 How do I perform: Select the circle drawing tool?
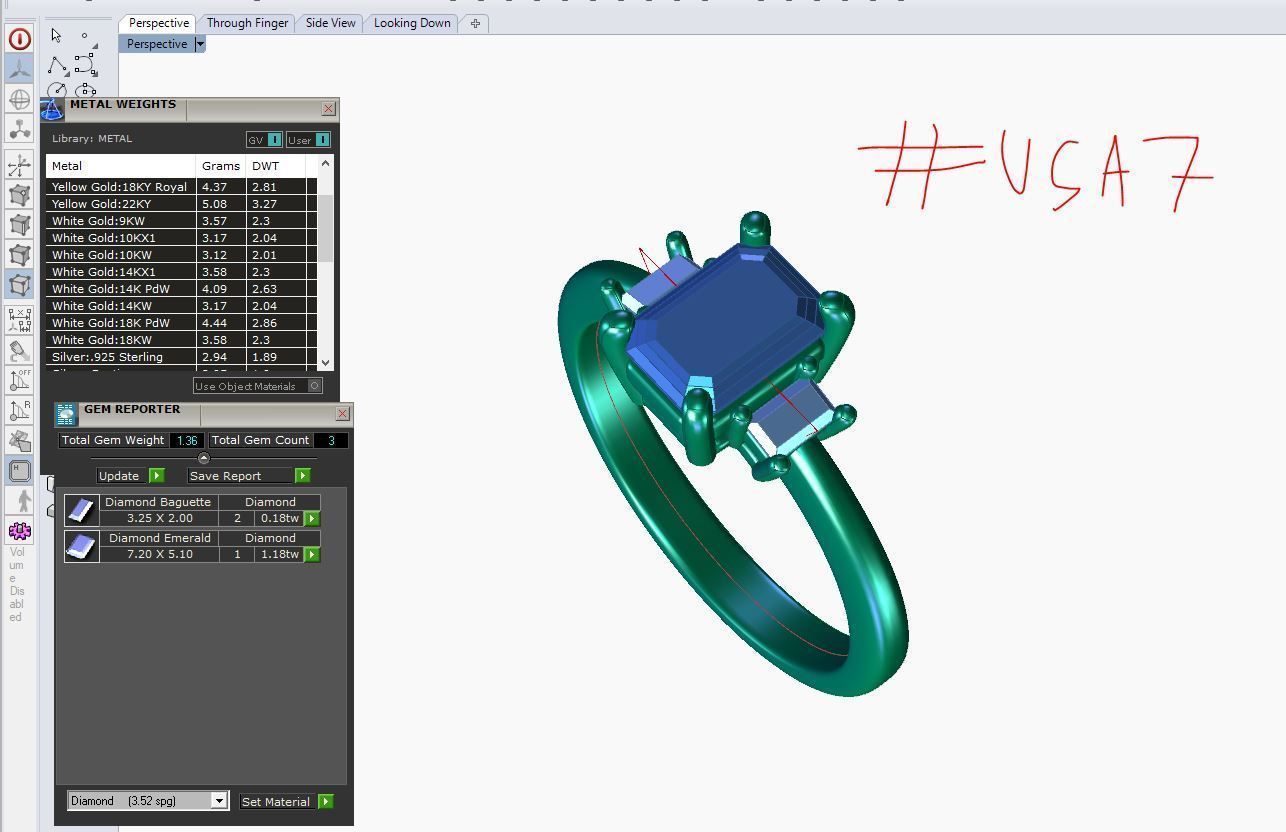57,91
